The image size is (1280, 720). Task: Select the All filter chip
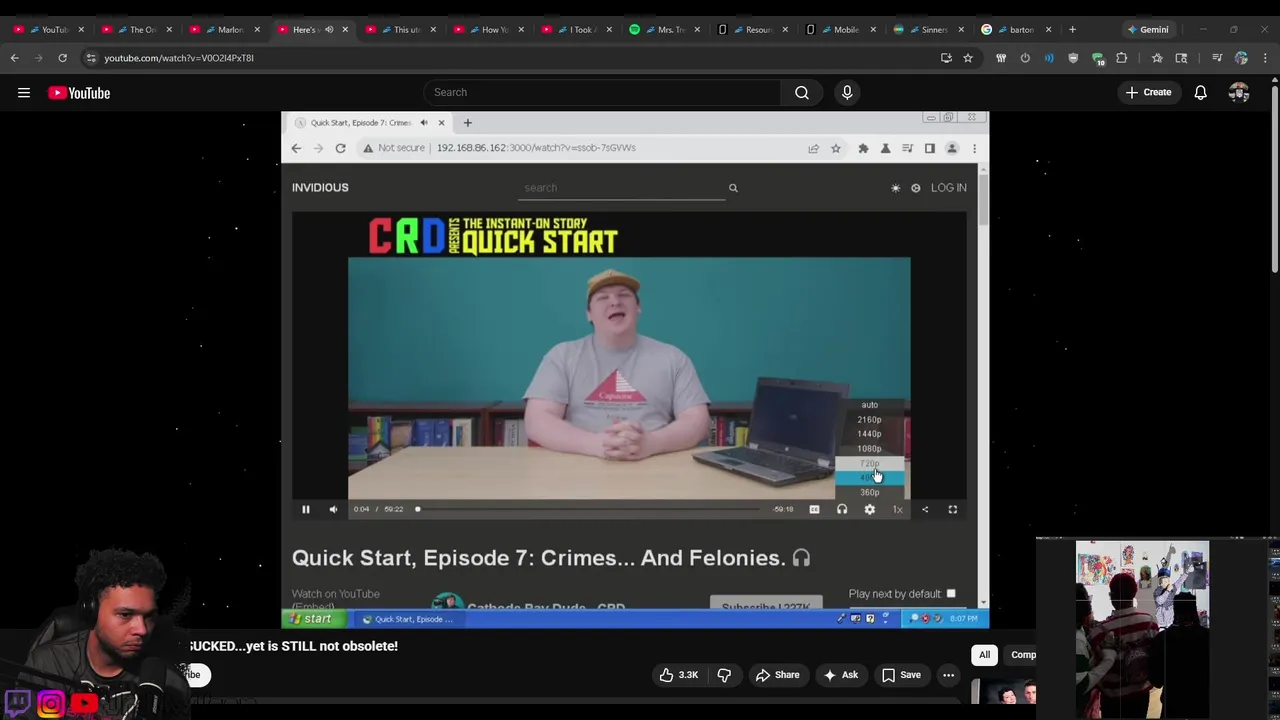coord(984,655)
